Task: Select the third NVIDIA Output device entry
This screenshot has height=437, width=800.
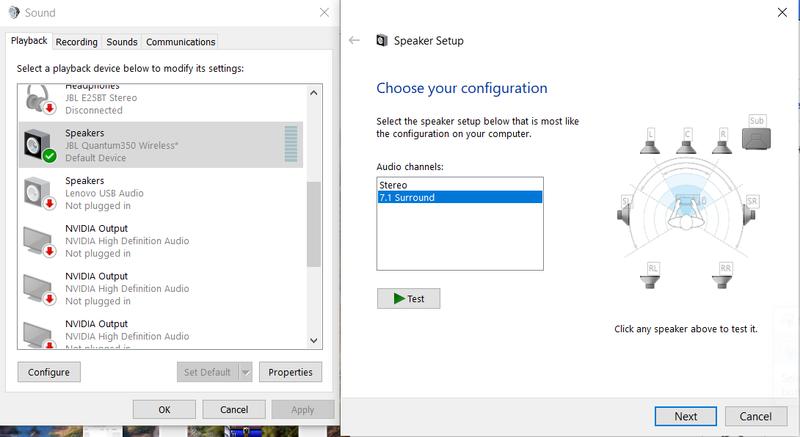Action: click(162, 333)
